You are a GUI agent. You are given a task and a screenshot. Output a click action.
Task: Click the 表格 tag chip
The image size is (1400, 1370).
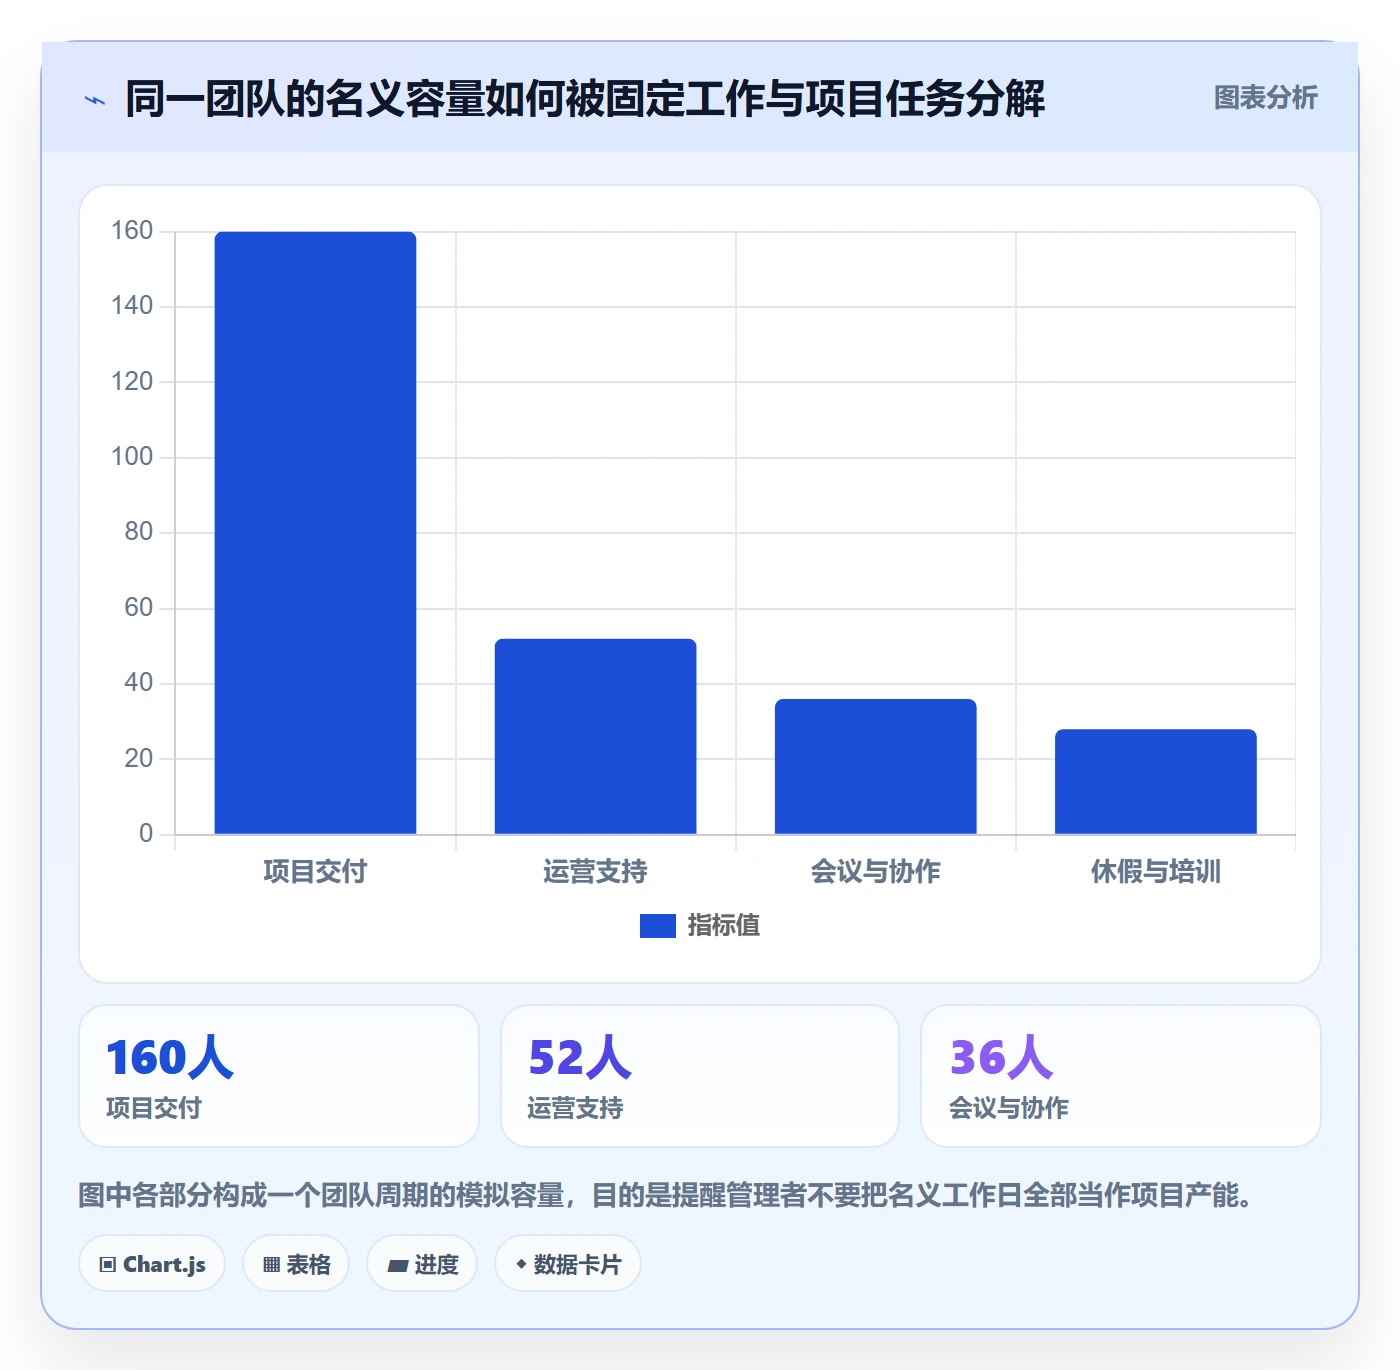coord(296,1264)
